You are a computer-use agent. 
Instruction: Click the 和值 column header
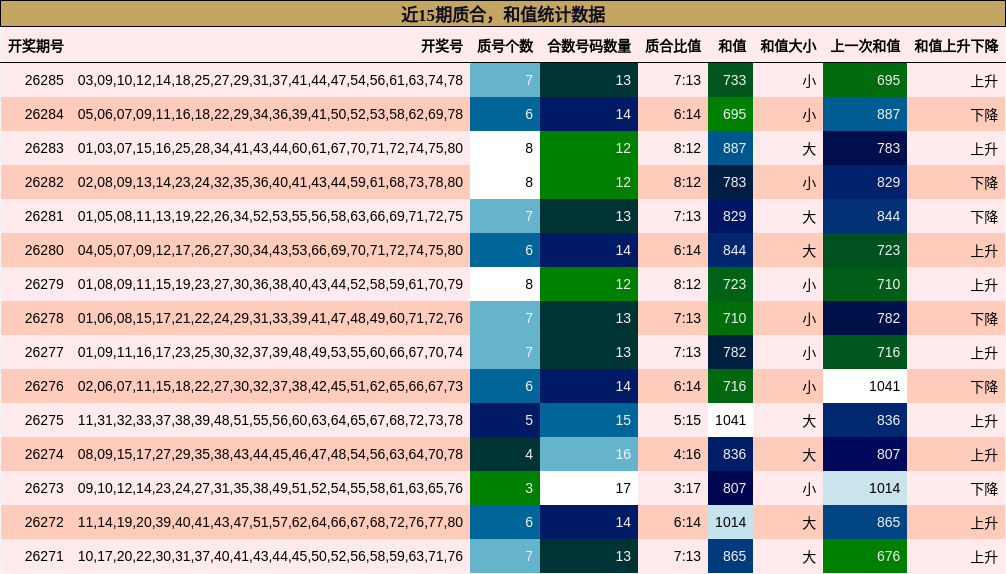(x=732, y=46)
